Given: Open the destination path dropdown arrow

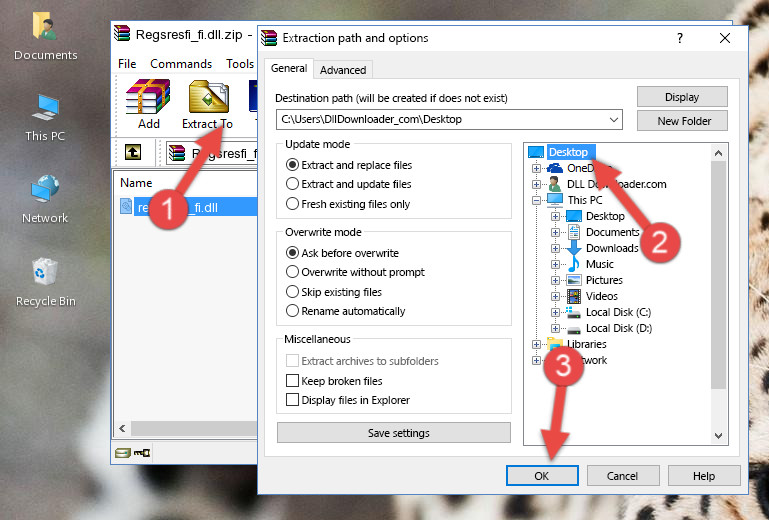Looking at the screenshot, I should point(614,119).
